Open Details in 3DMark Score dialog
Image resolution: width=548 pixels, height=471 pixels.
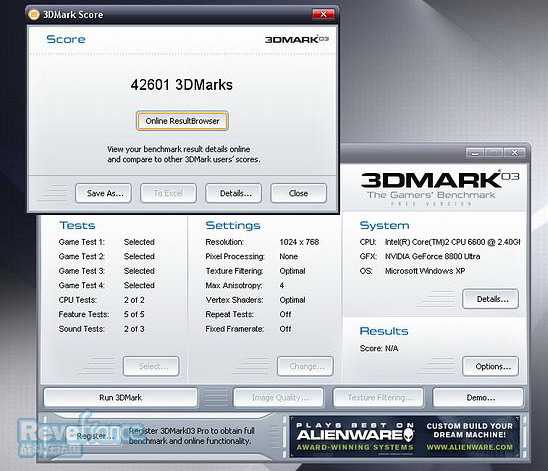[x=233, y=193]
